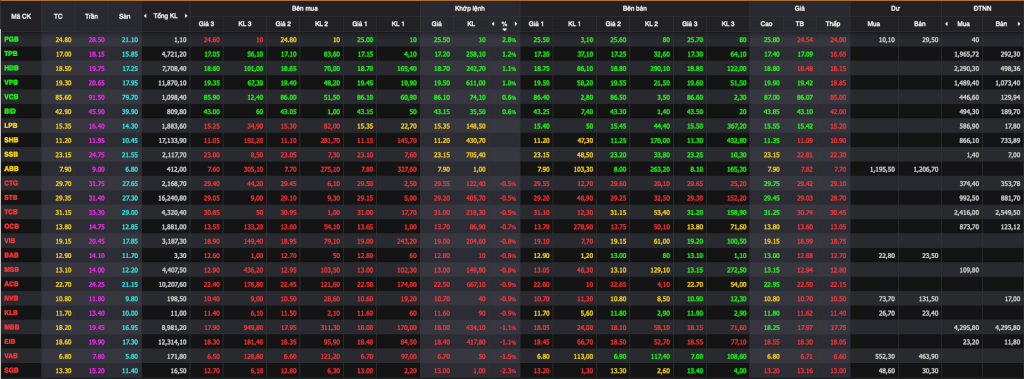Open the SHB stock symbol

point(11,140)
